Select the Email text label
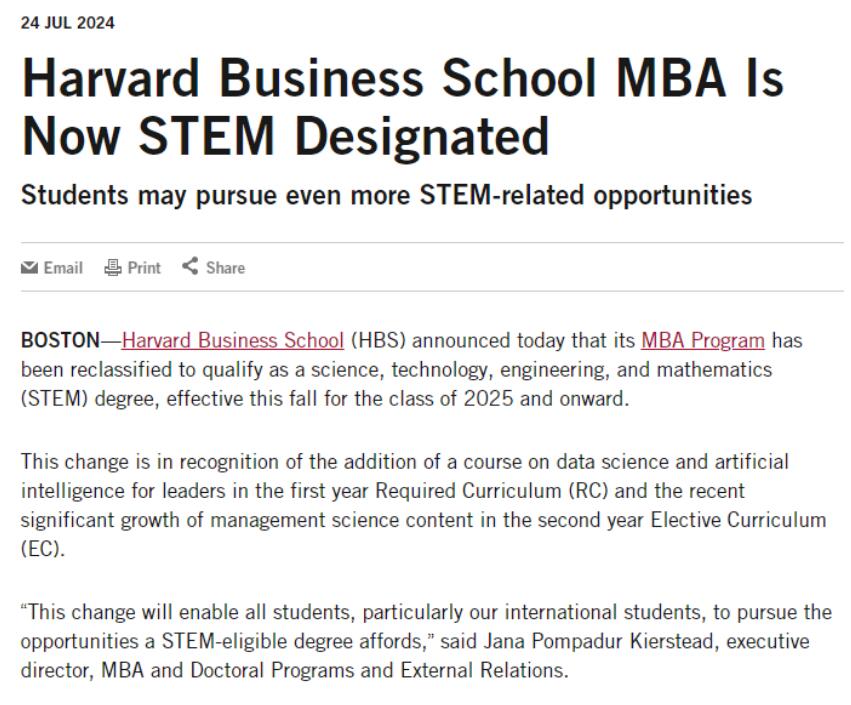Screen dimensions: 851x705 (x=63, y=268)
